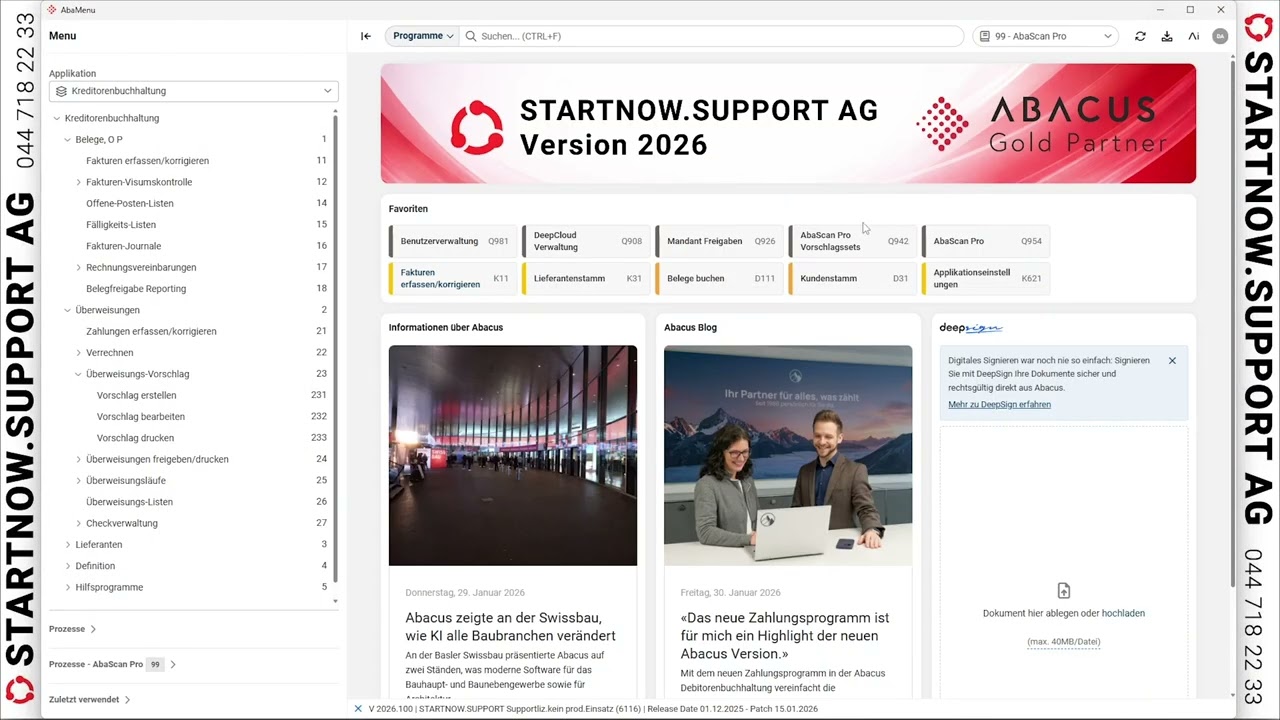Screen dimensions: 1280x720
Task: Click the refresh icon in the top bar
Action: click(x=1140, y=36)
